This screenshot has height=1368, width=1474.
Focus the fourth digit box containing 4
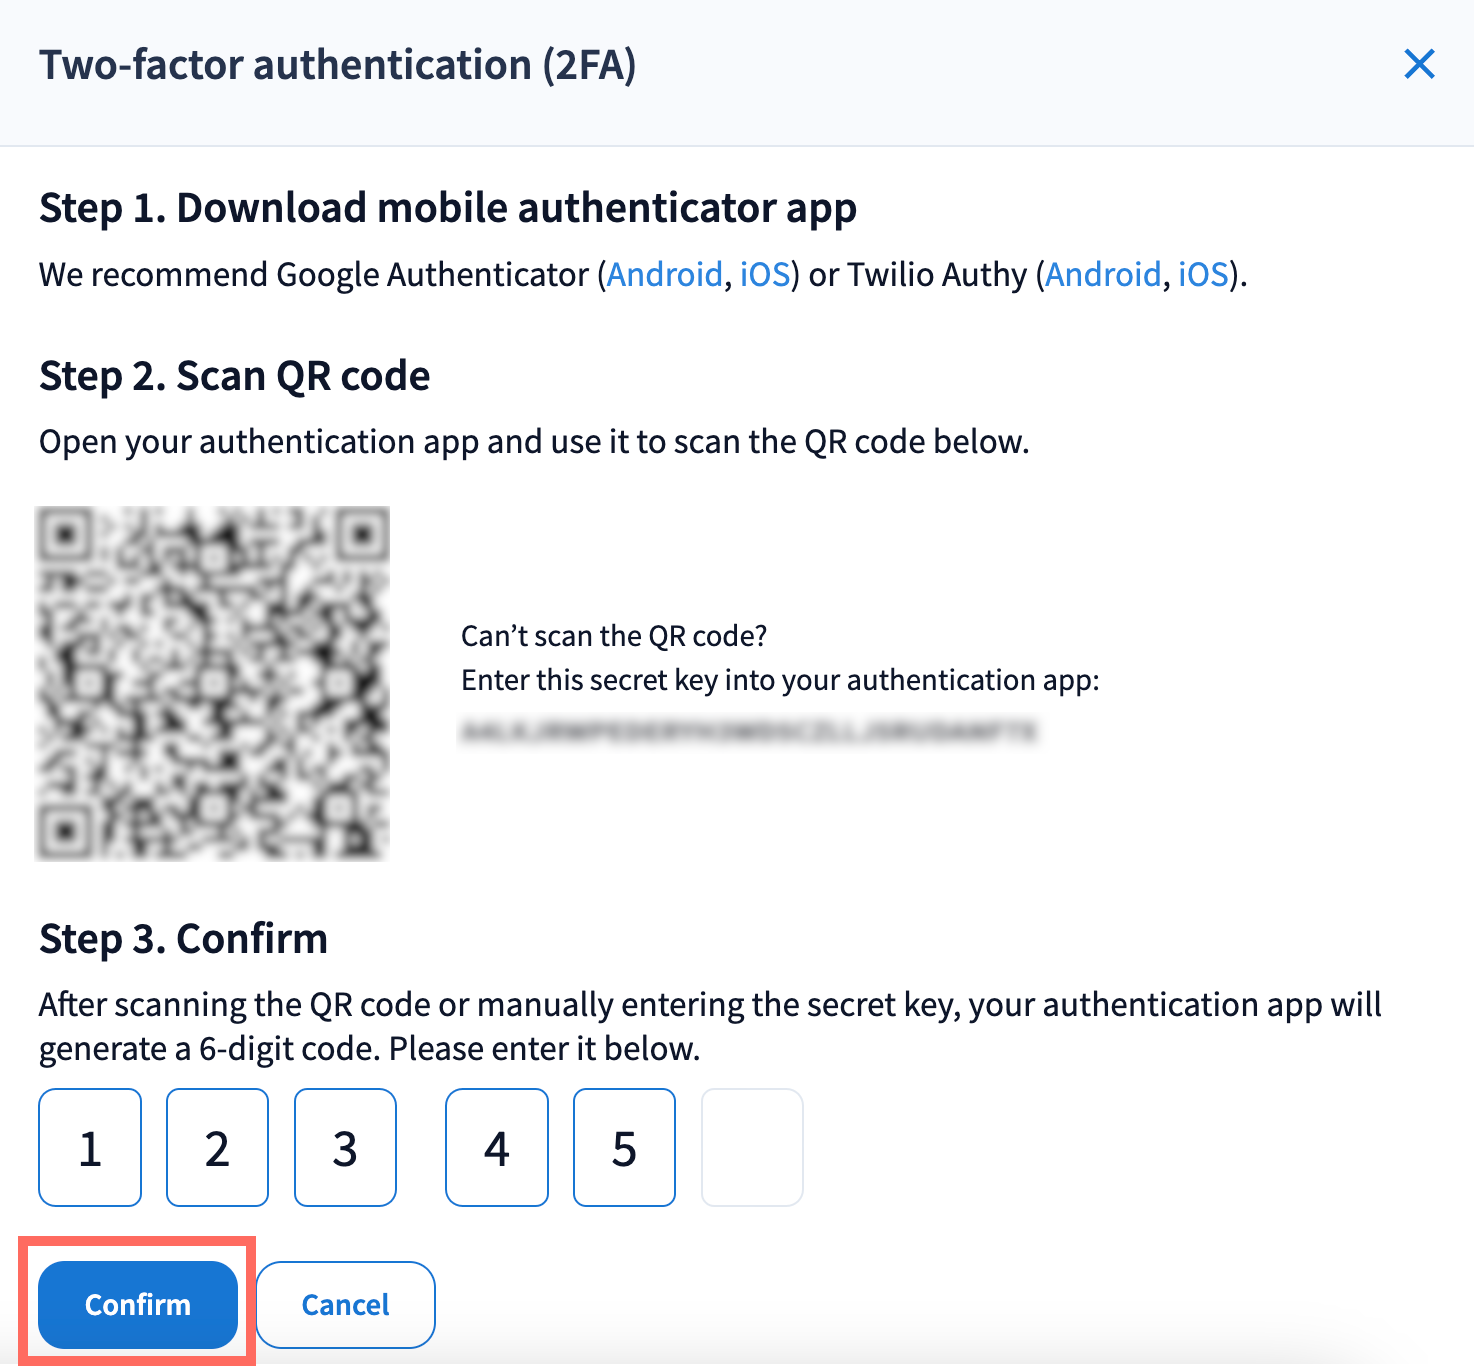(x=497, y=1148)
